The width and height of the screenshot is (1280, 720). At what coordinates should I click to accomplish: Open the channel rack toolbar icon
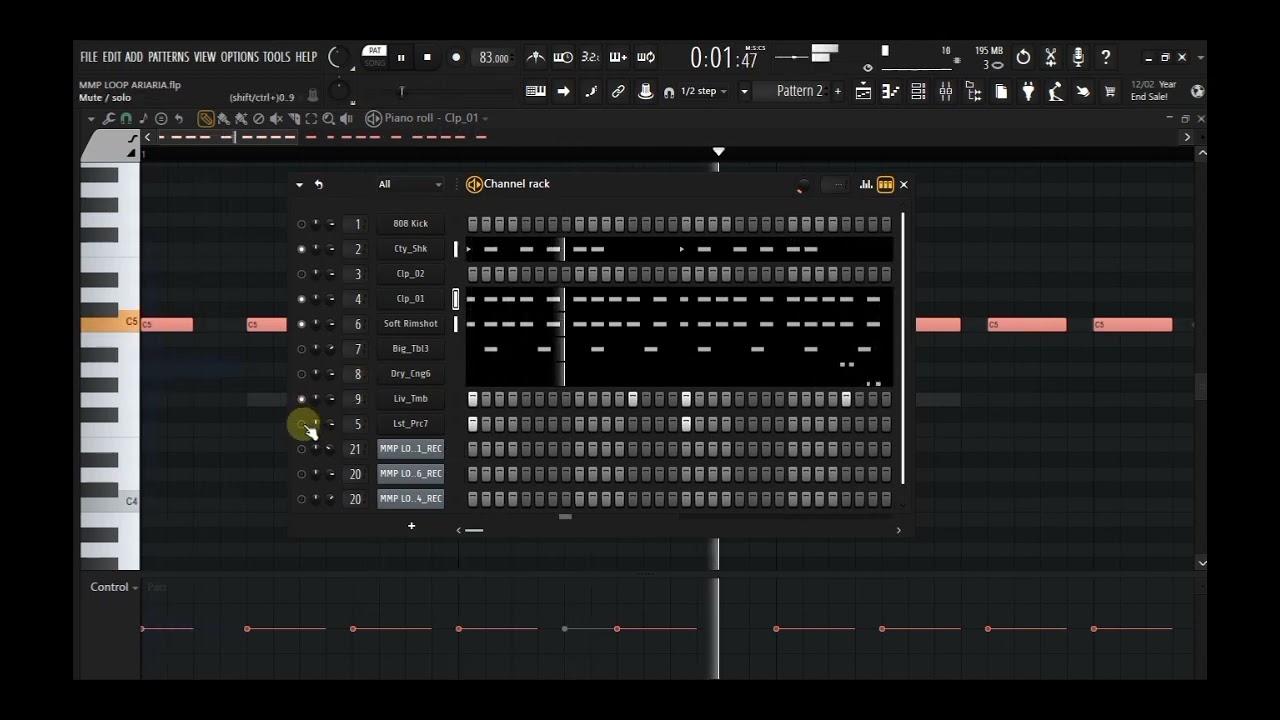point(918,92)
